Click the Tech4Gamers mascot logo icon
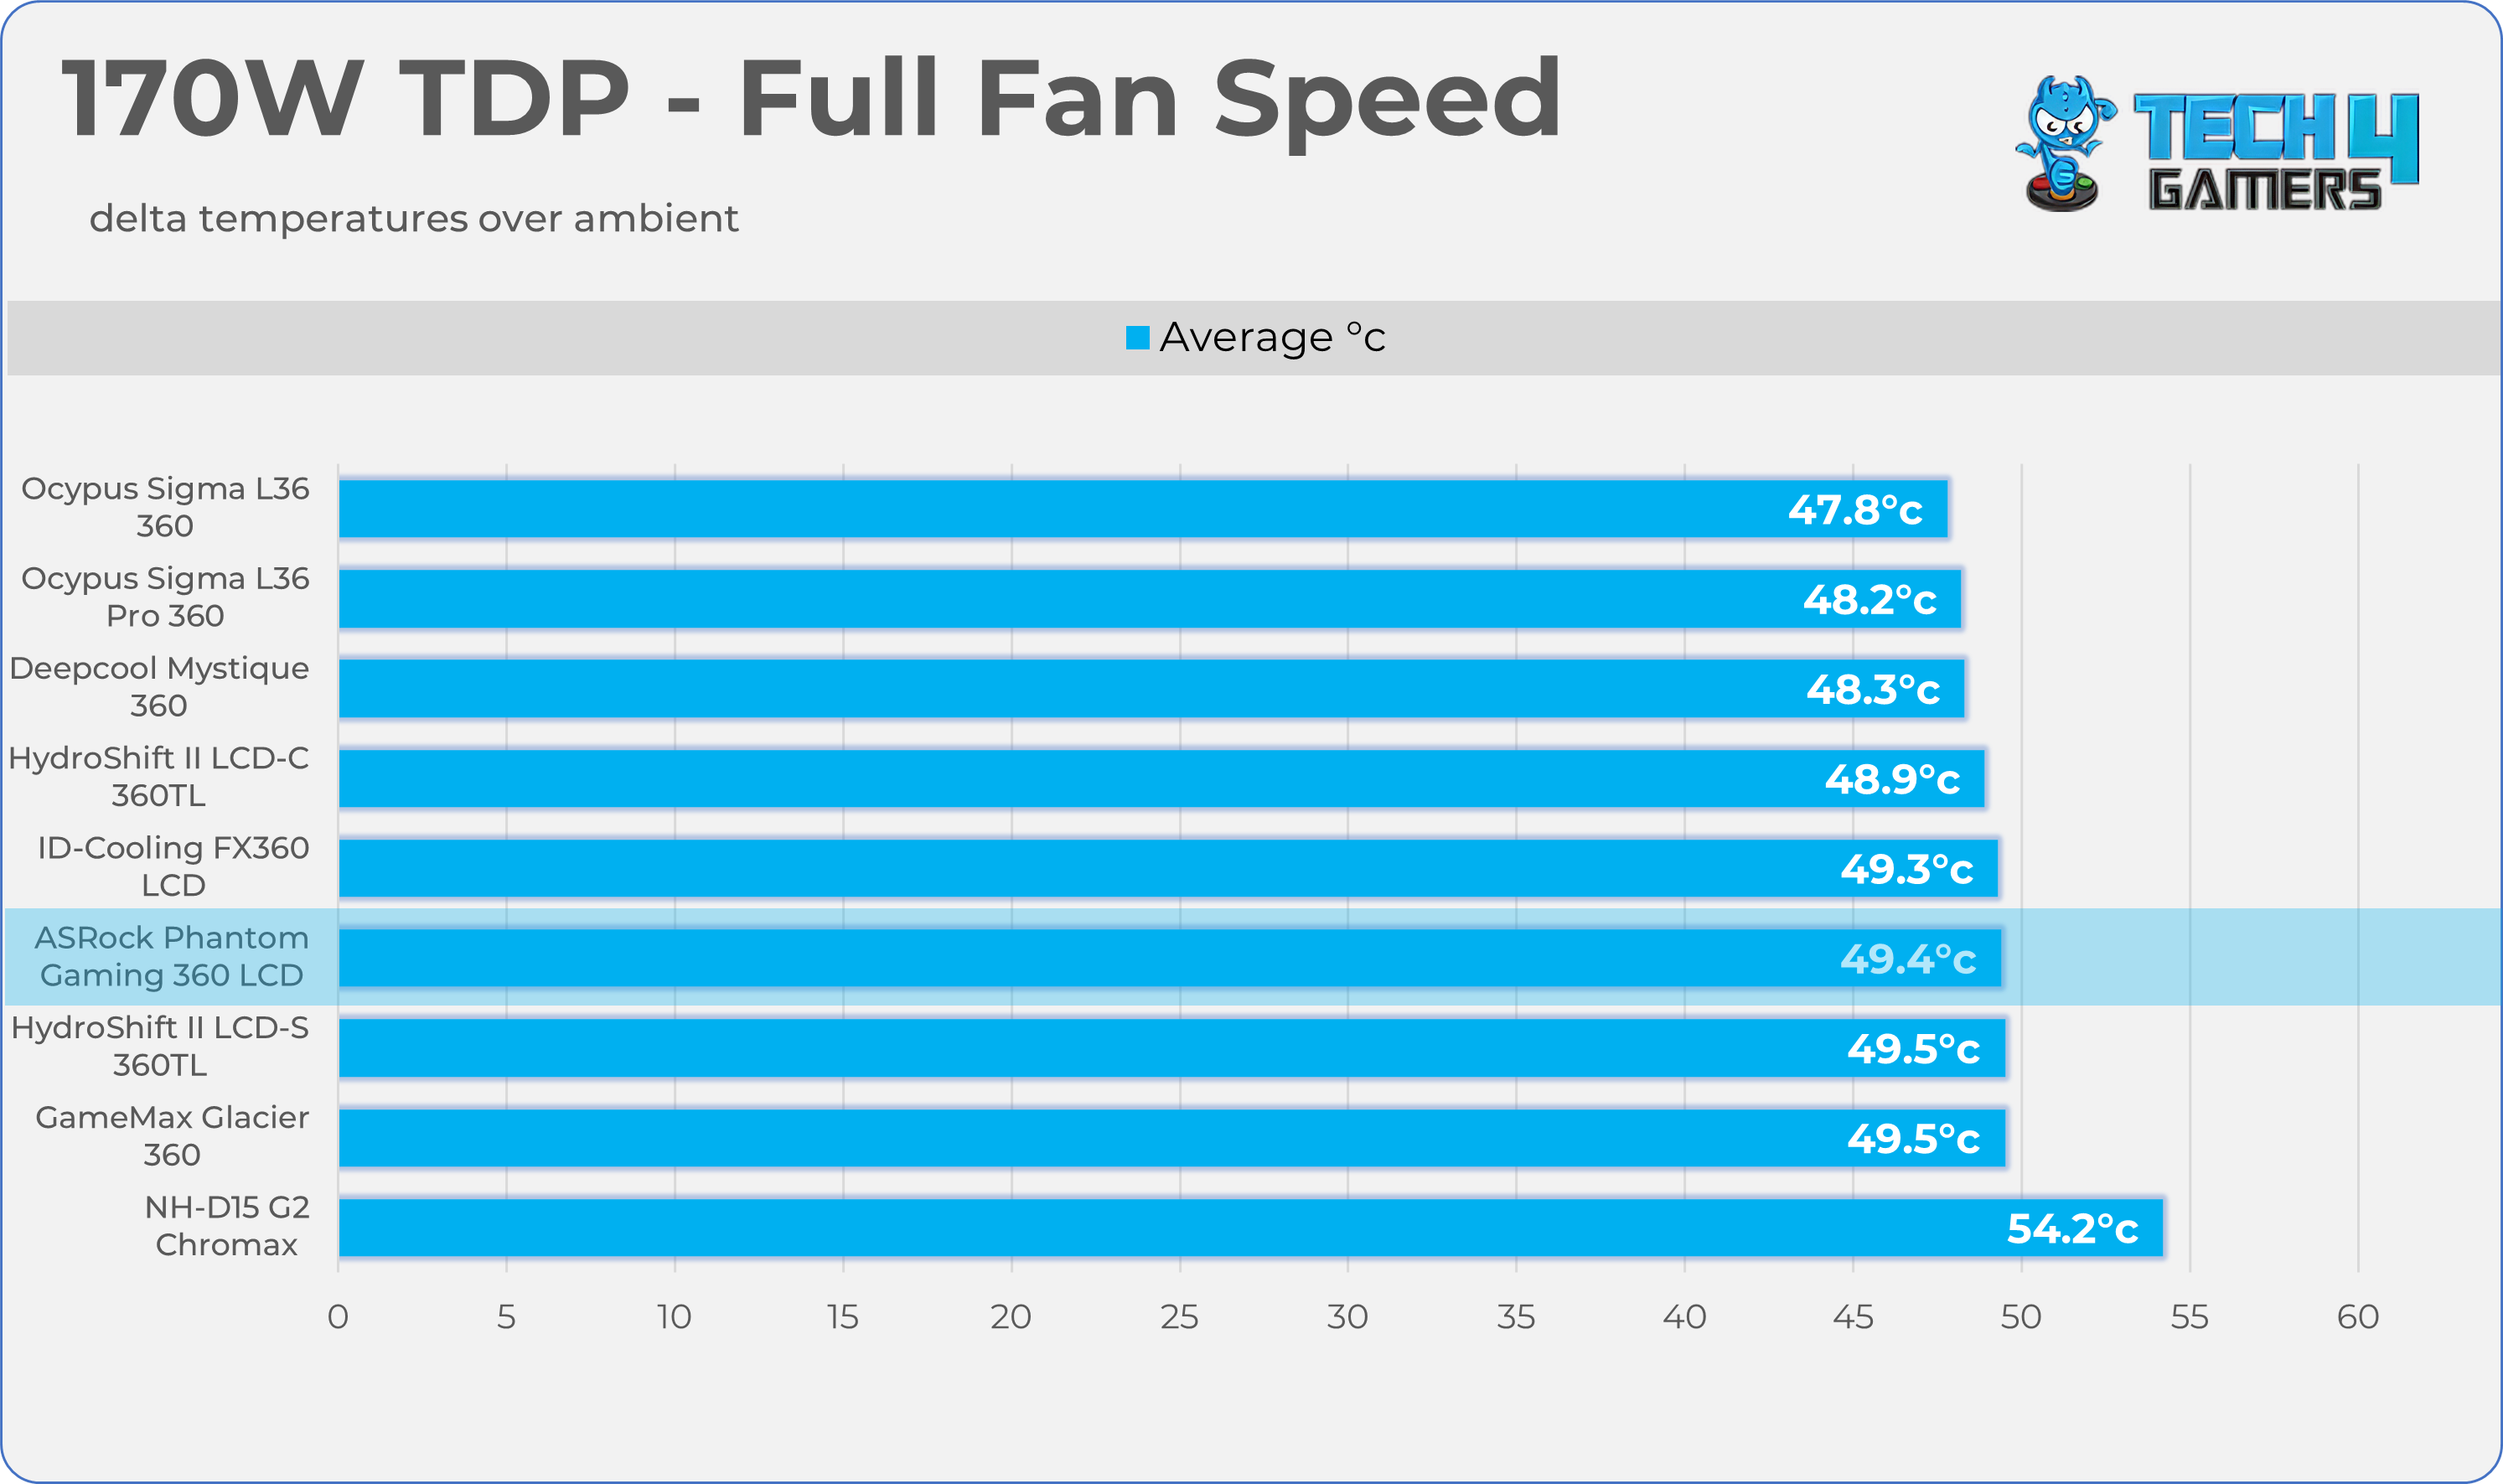The height and width of the screenshot is (1484, 2503). (2062, 143)
